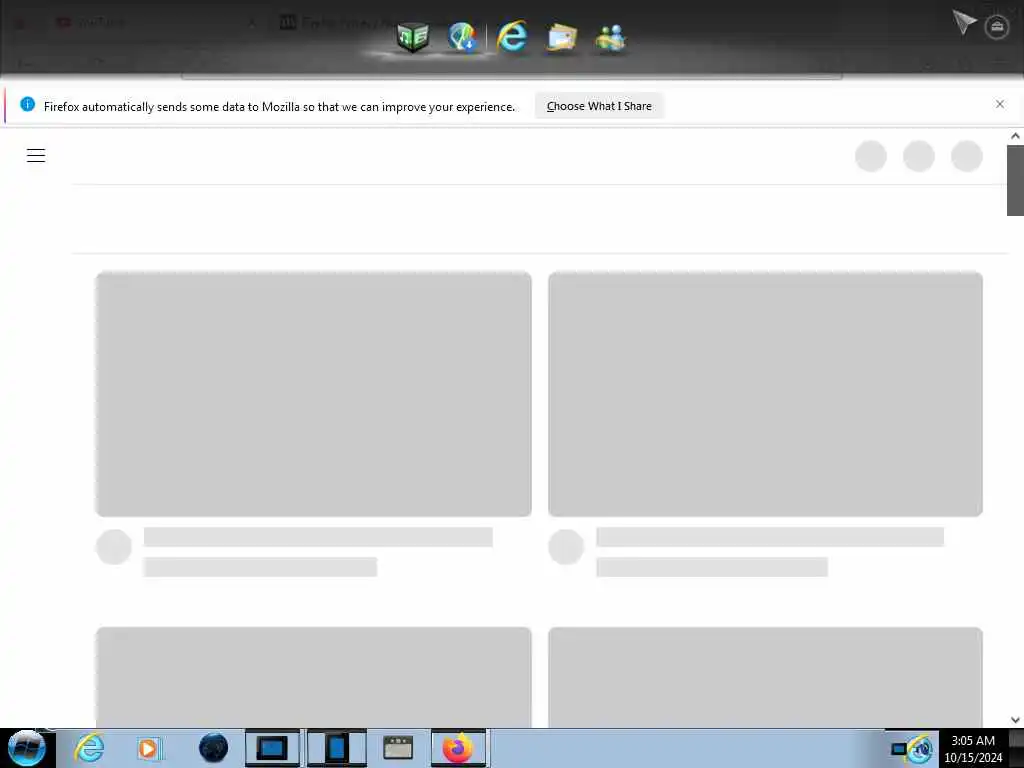Open the gray window app in the taskbar
This screenshot has height=768, width=1024.
[398, 748]
